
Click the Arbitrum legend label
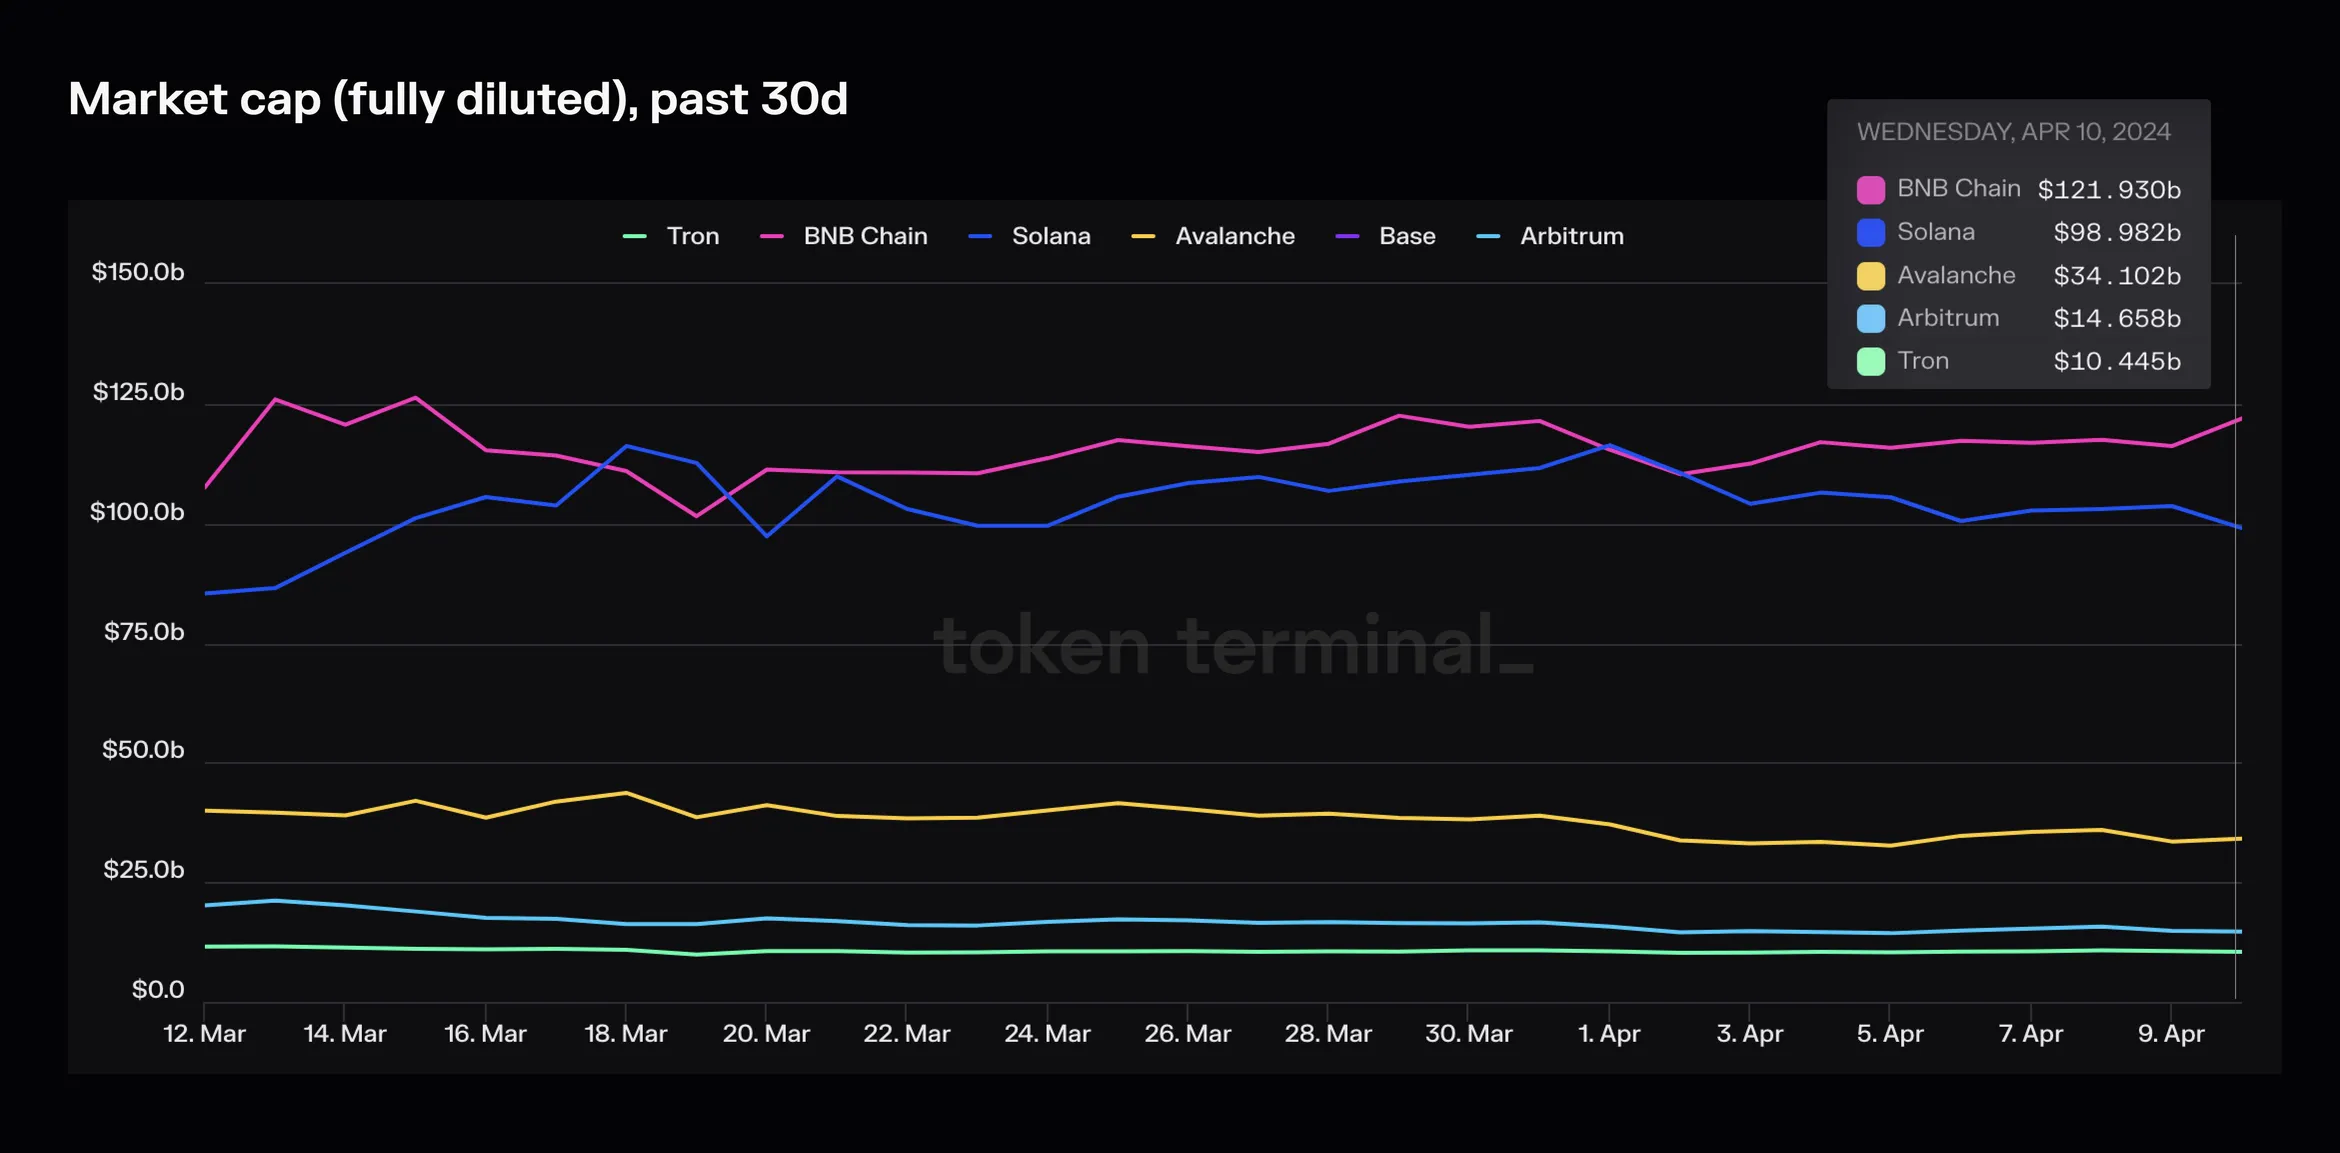pos(1572,236)
